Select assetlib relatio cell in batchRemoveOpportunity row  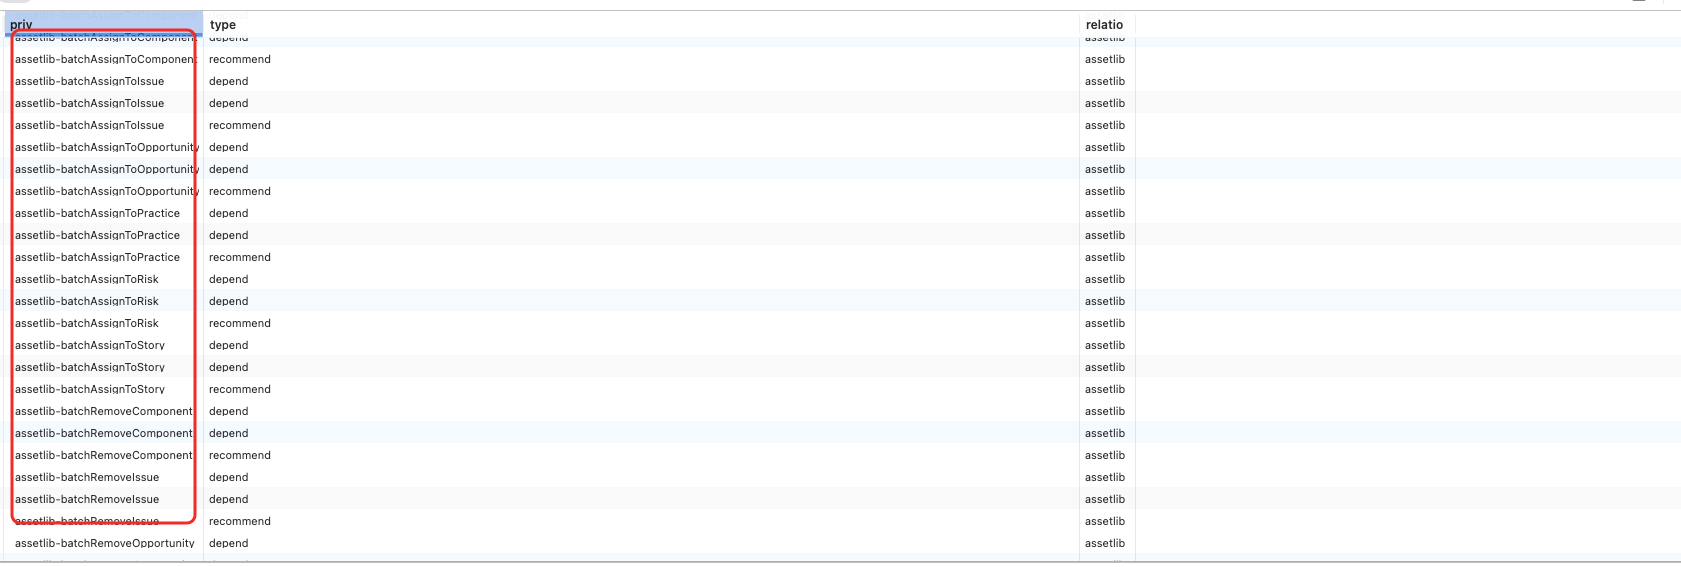[1105, 543]
